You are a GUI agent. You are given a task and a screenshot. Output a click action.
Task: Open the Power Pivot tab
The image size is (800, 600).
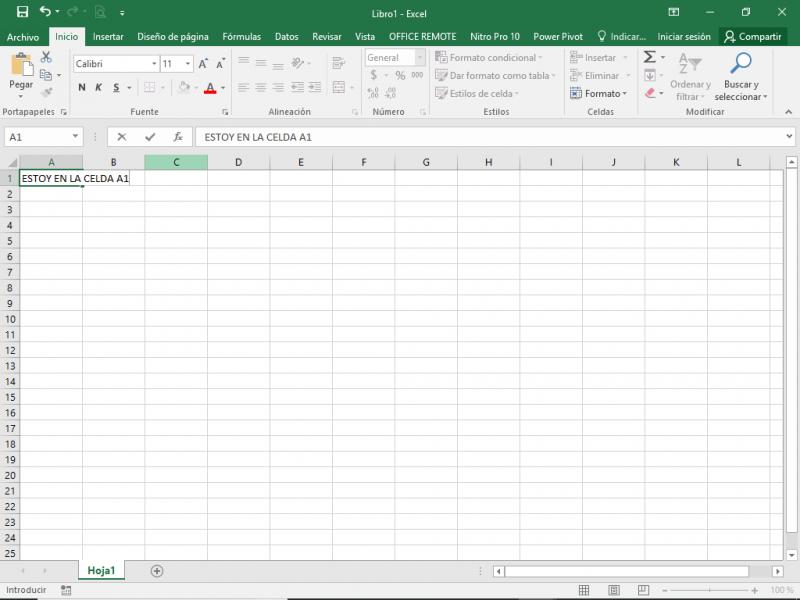pos(557,36)
